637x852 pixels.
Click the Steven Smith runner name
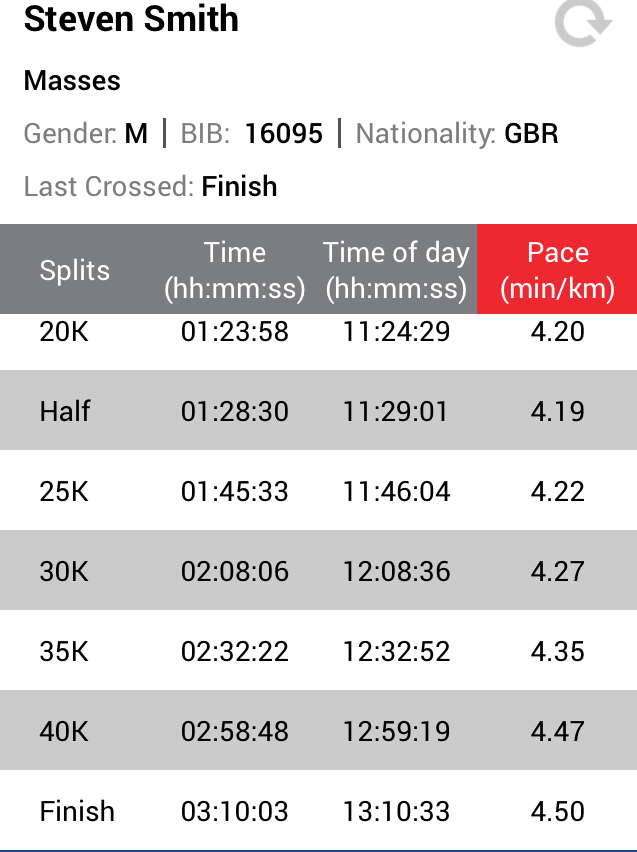tap(131, 20)
